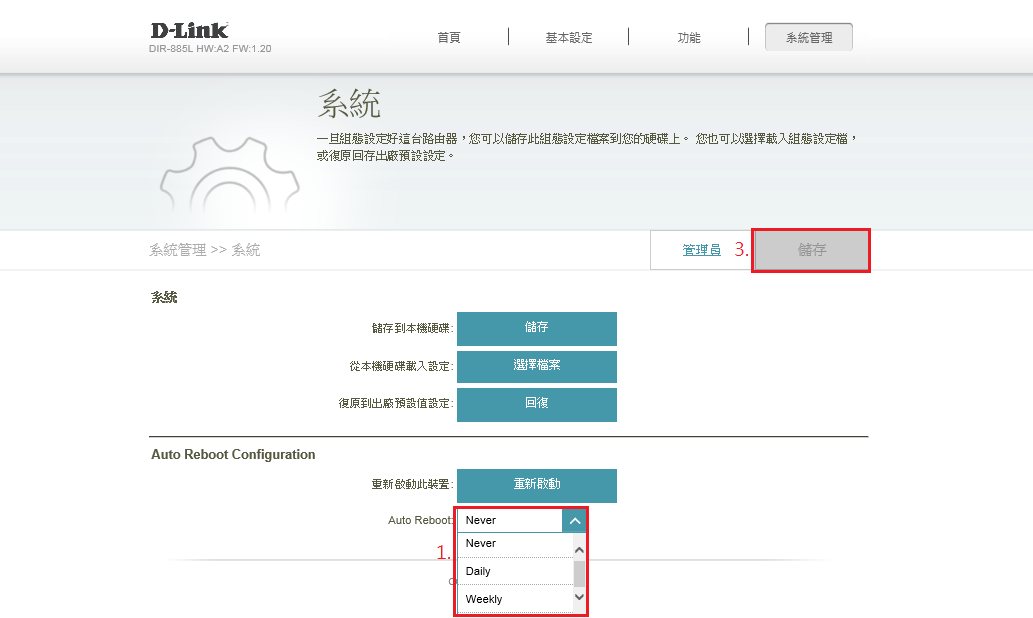Click the 重新啟動 button

[536, 485]
